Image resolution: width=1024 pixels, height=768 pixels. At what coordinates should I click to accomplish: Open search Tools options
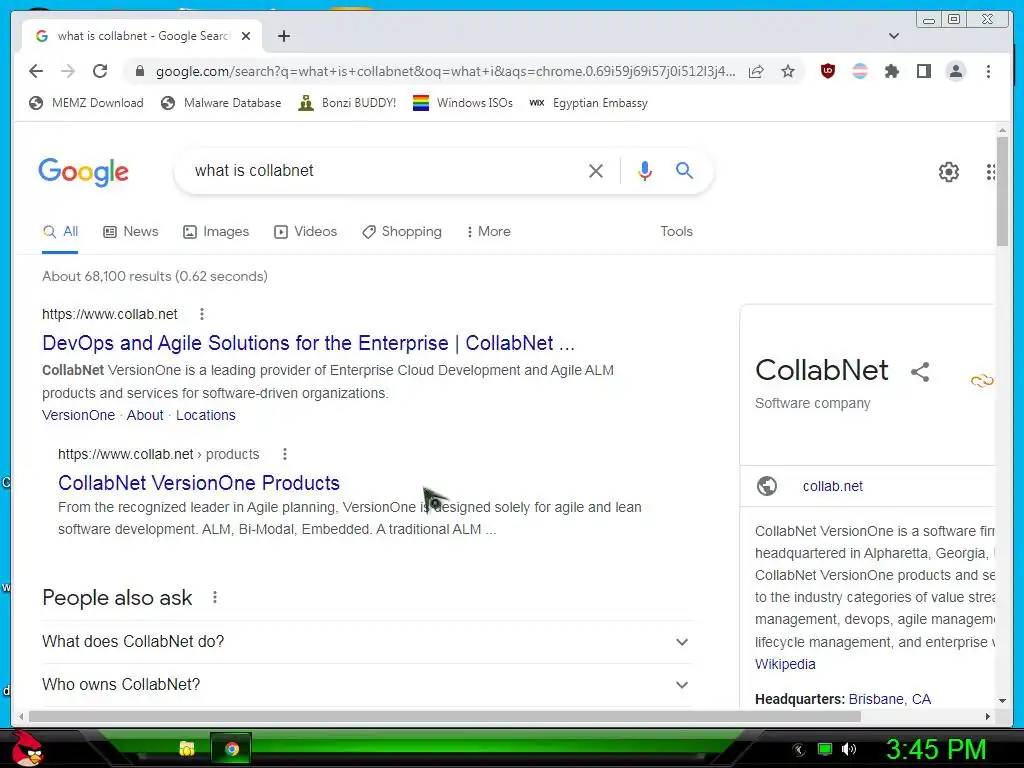point(676,231)
